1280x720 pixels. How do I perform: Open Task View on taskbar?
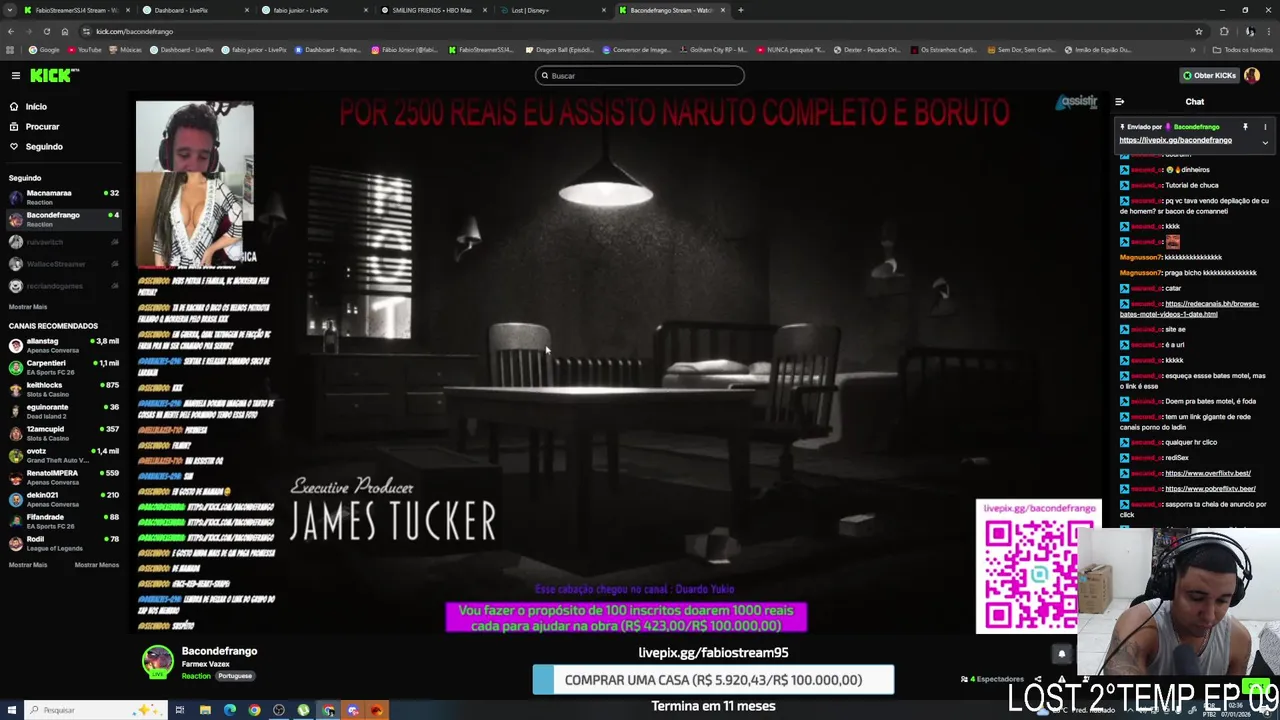[180, 710]
